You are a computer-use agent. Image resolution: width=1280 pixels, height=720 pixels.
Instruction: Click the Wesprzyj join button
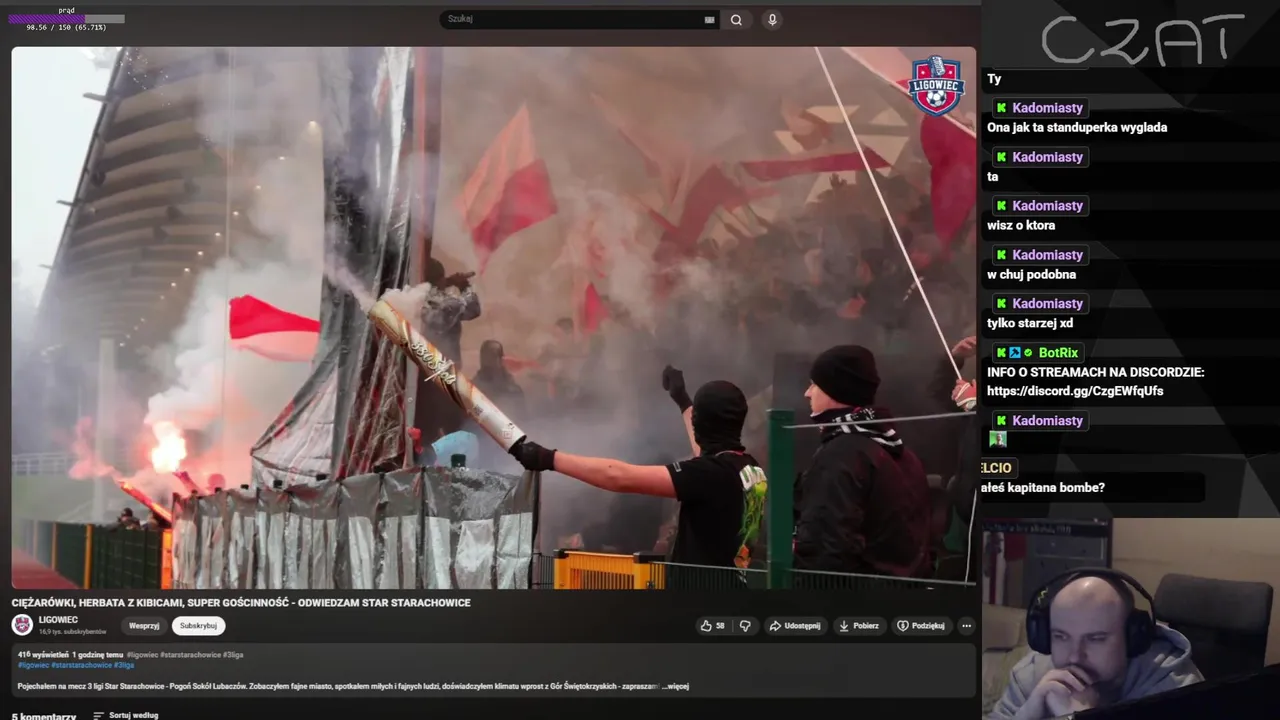[144, 626]
